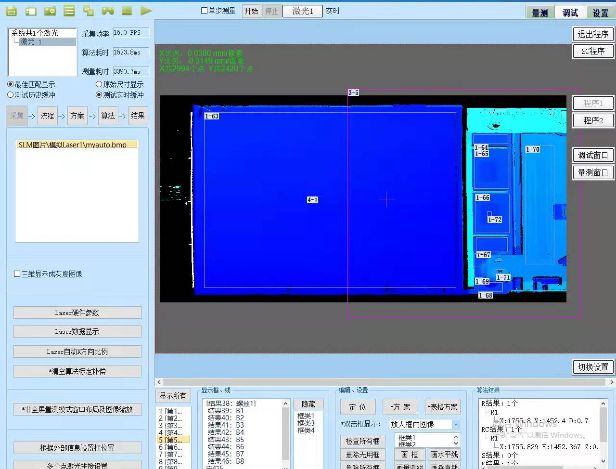Click the up arrow of the small 框类 list
The width and height of the screenshot is (616, 469).
[x=456, y=437]
